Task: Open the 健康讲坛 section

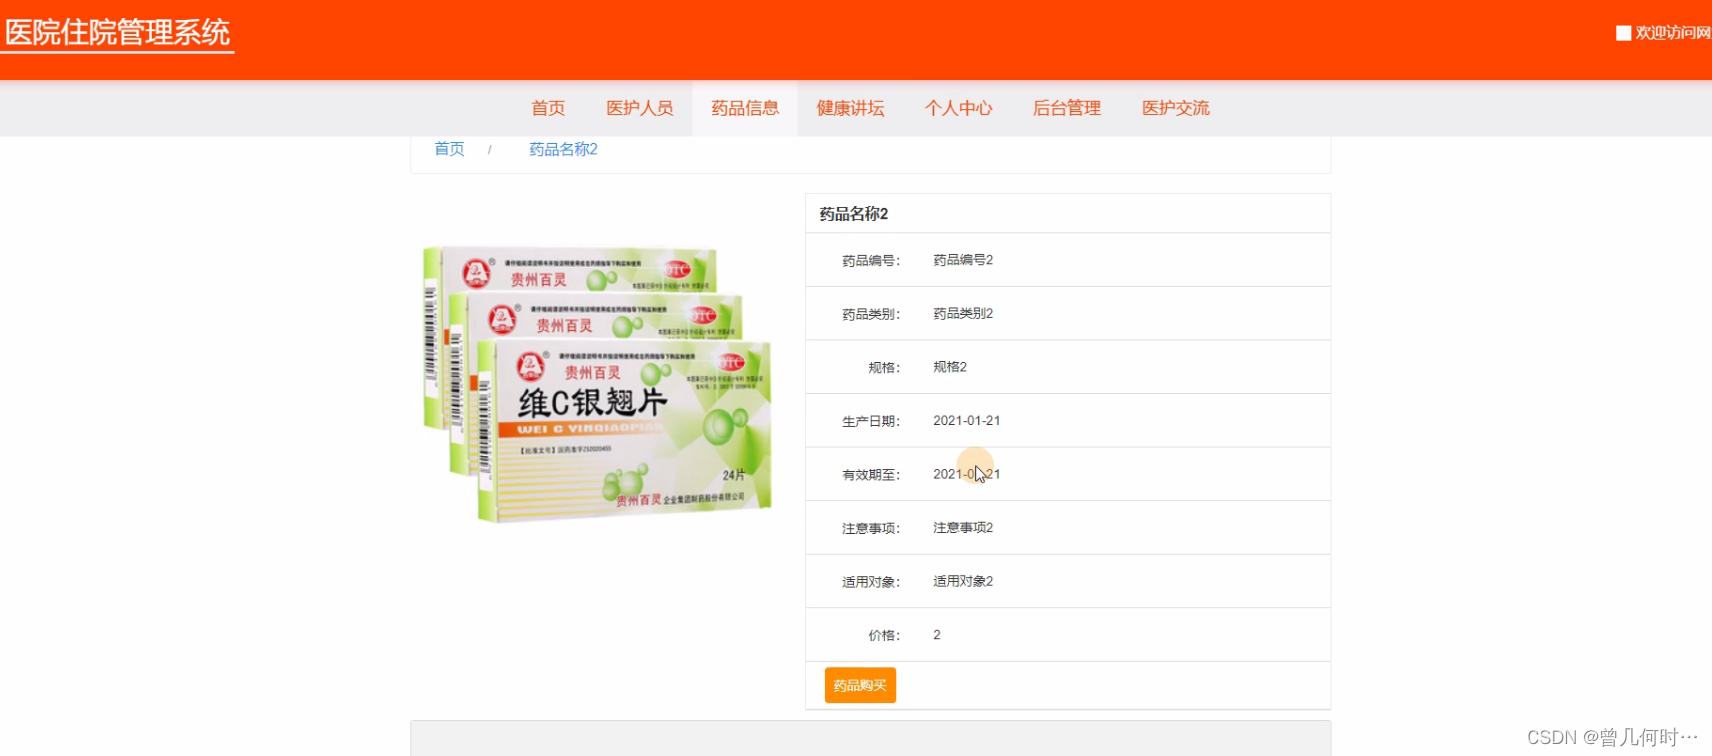Action: (x=850, y=108)
